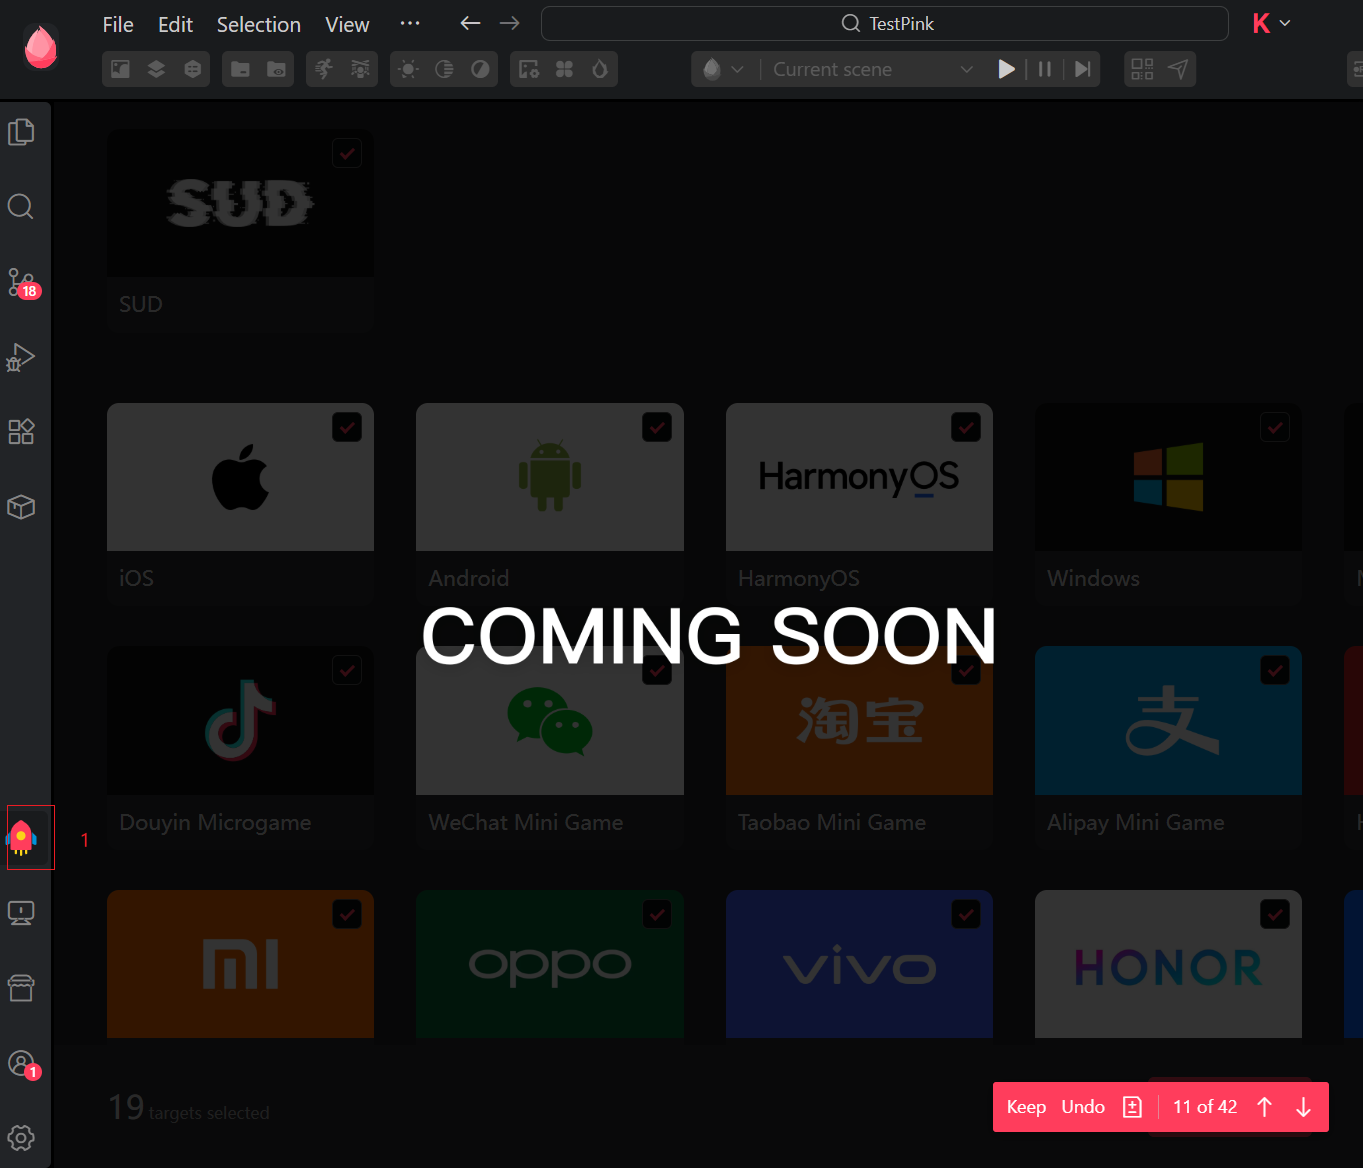This screenshot has height=1168, width=1363.
Task: Click Keep to accept the change
Action: click(x=1026, y=1107)
